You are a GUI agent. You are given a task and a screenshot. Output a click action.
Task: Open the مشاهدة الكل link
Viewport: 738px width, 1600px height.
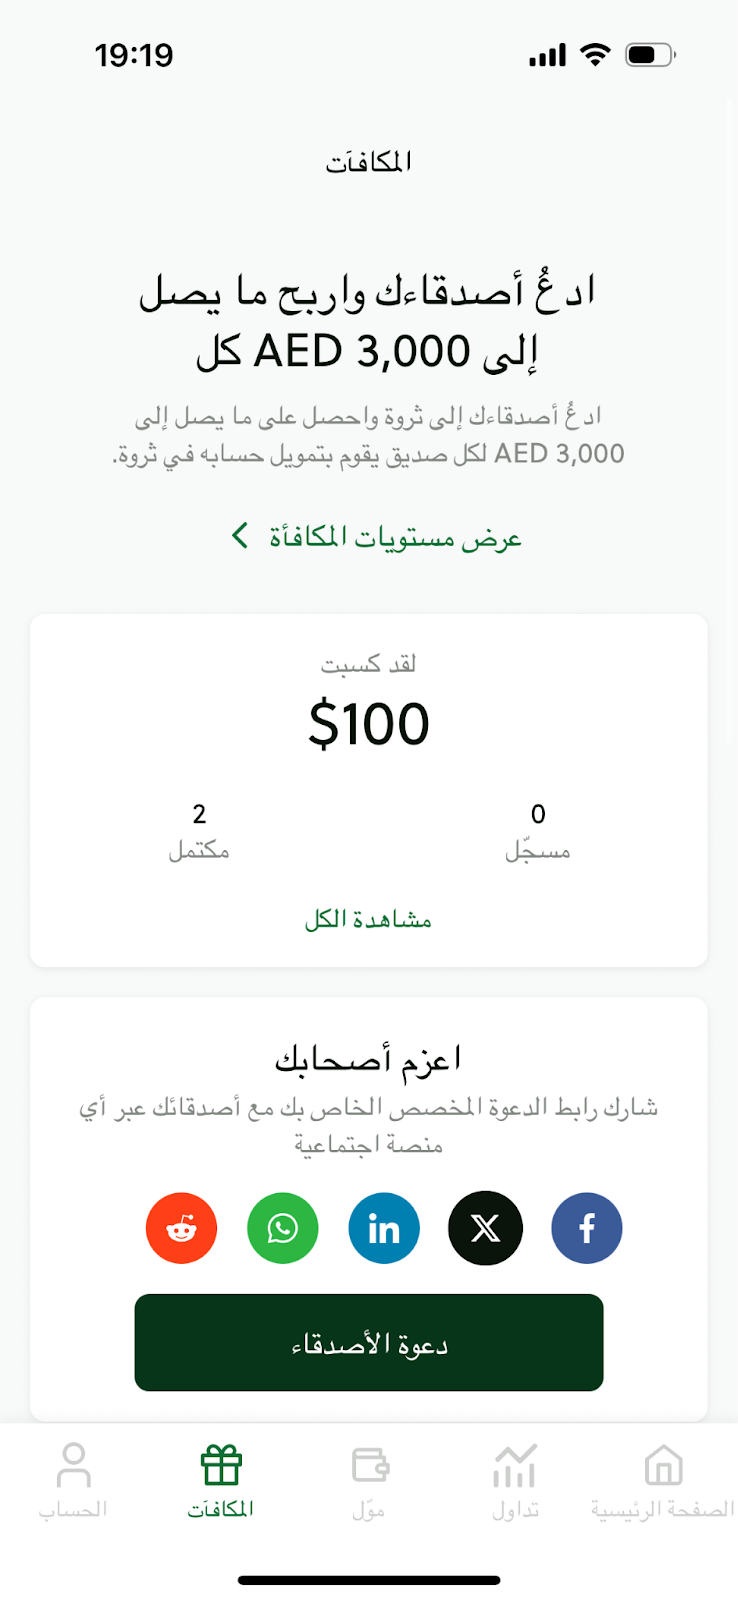368,919
